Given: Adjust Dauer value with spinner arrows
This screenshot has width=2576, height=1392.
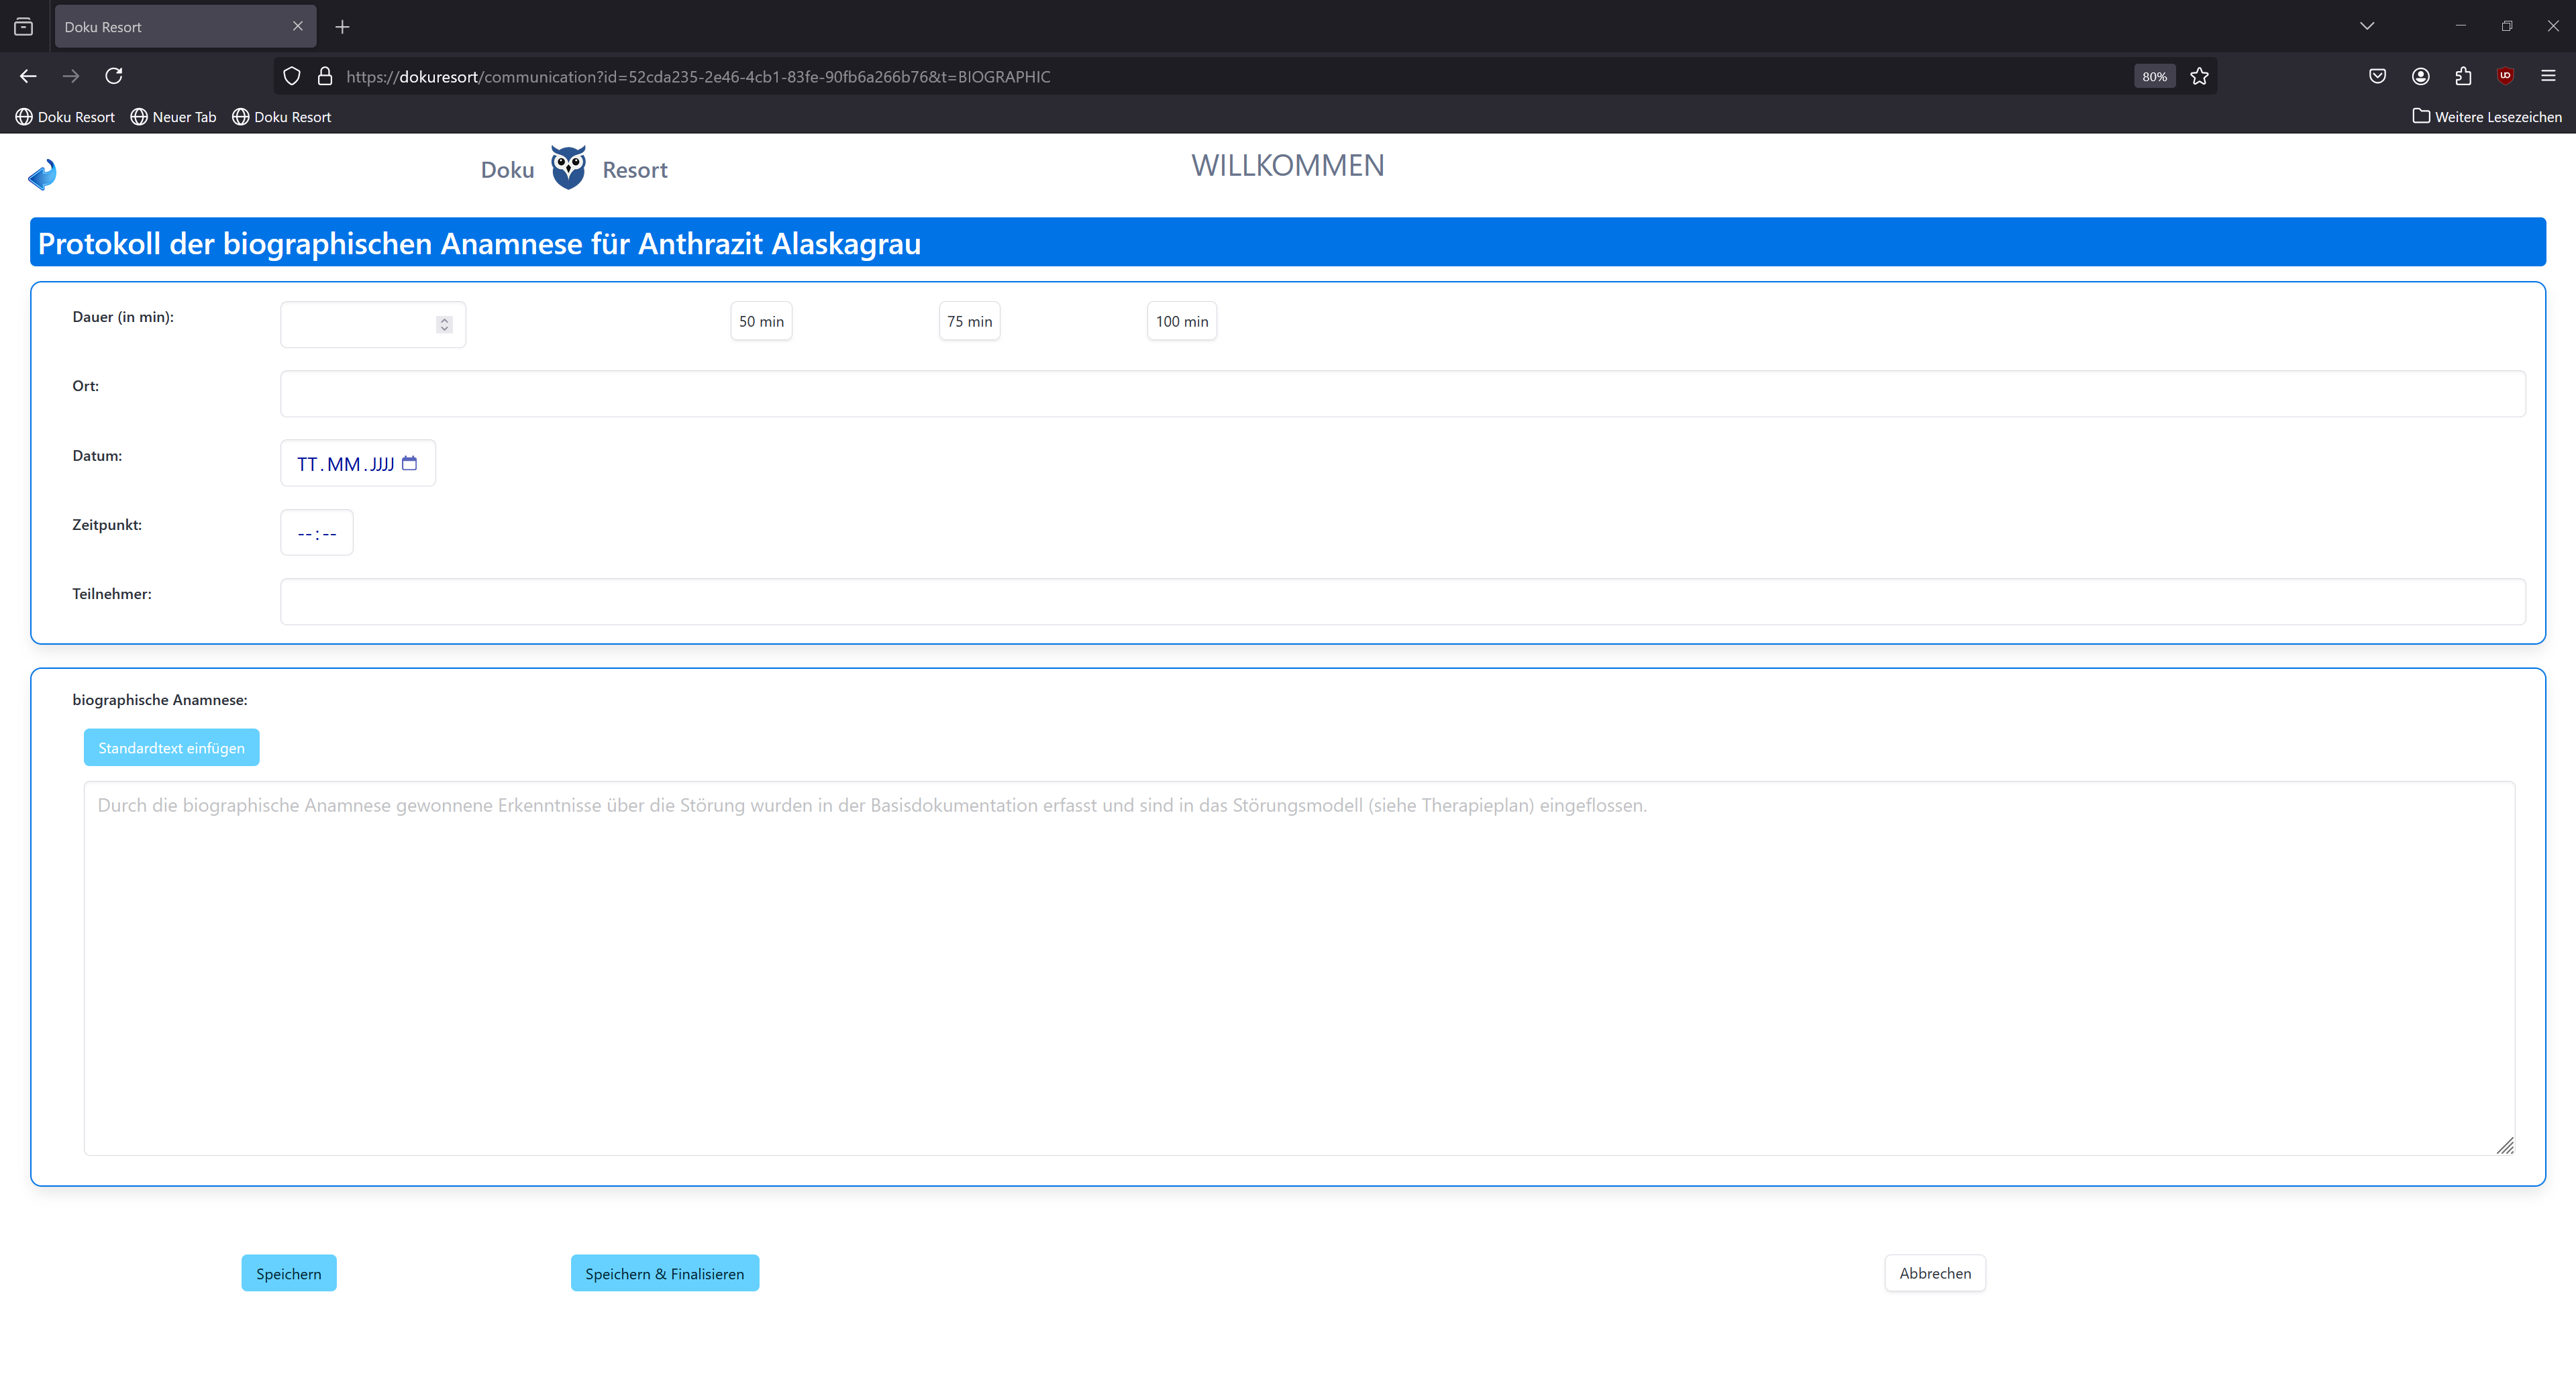Looking at the screenshot, I should (x=444, y=324).
